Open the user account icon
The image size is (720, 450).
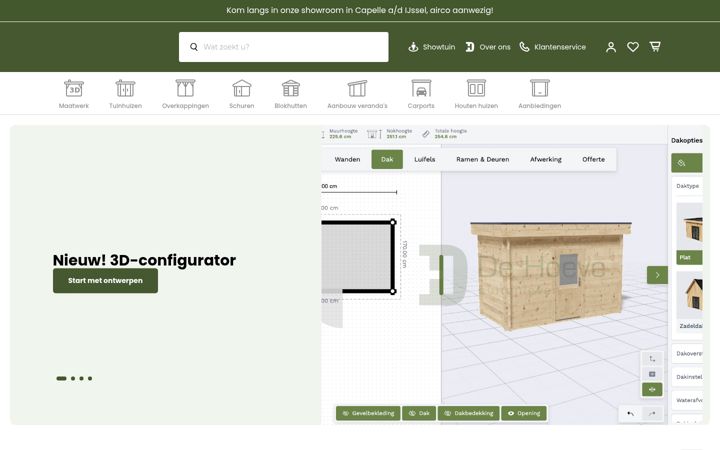611,47
